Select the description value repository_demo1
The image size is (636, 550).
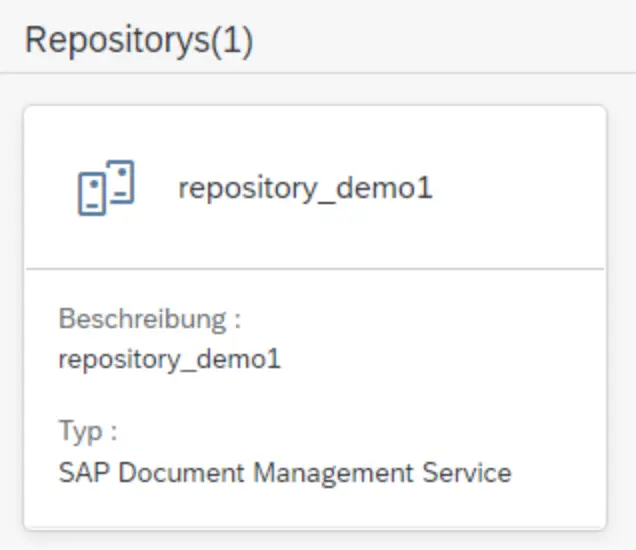(170, 359)
